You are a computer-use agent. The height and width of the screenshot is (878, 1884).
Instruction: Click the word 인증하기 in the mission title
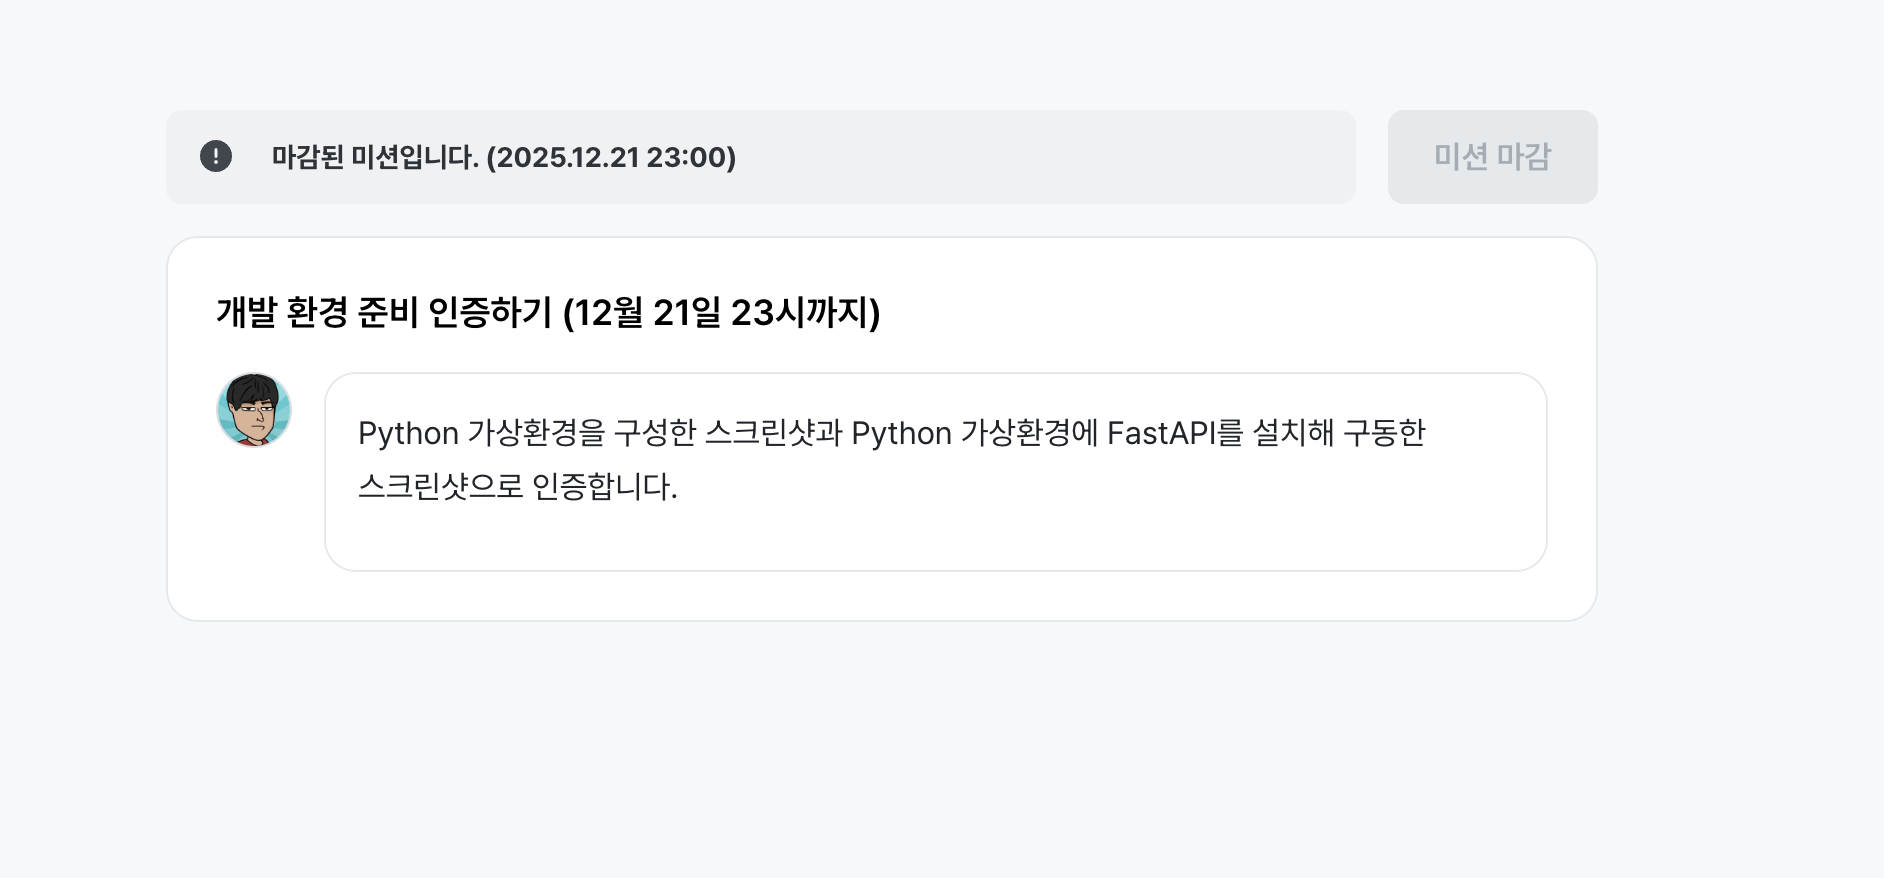[490, 312]
